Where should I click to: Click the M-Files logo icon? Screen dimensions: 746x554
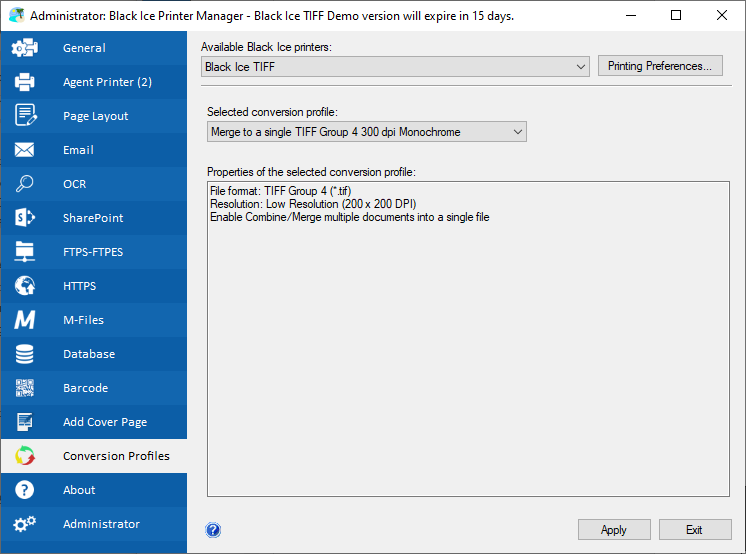click(25, 320)
